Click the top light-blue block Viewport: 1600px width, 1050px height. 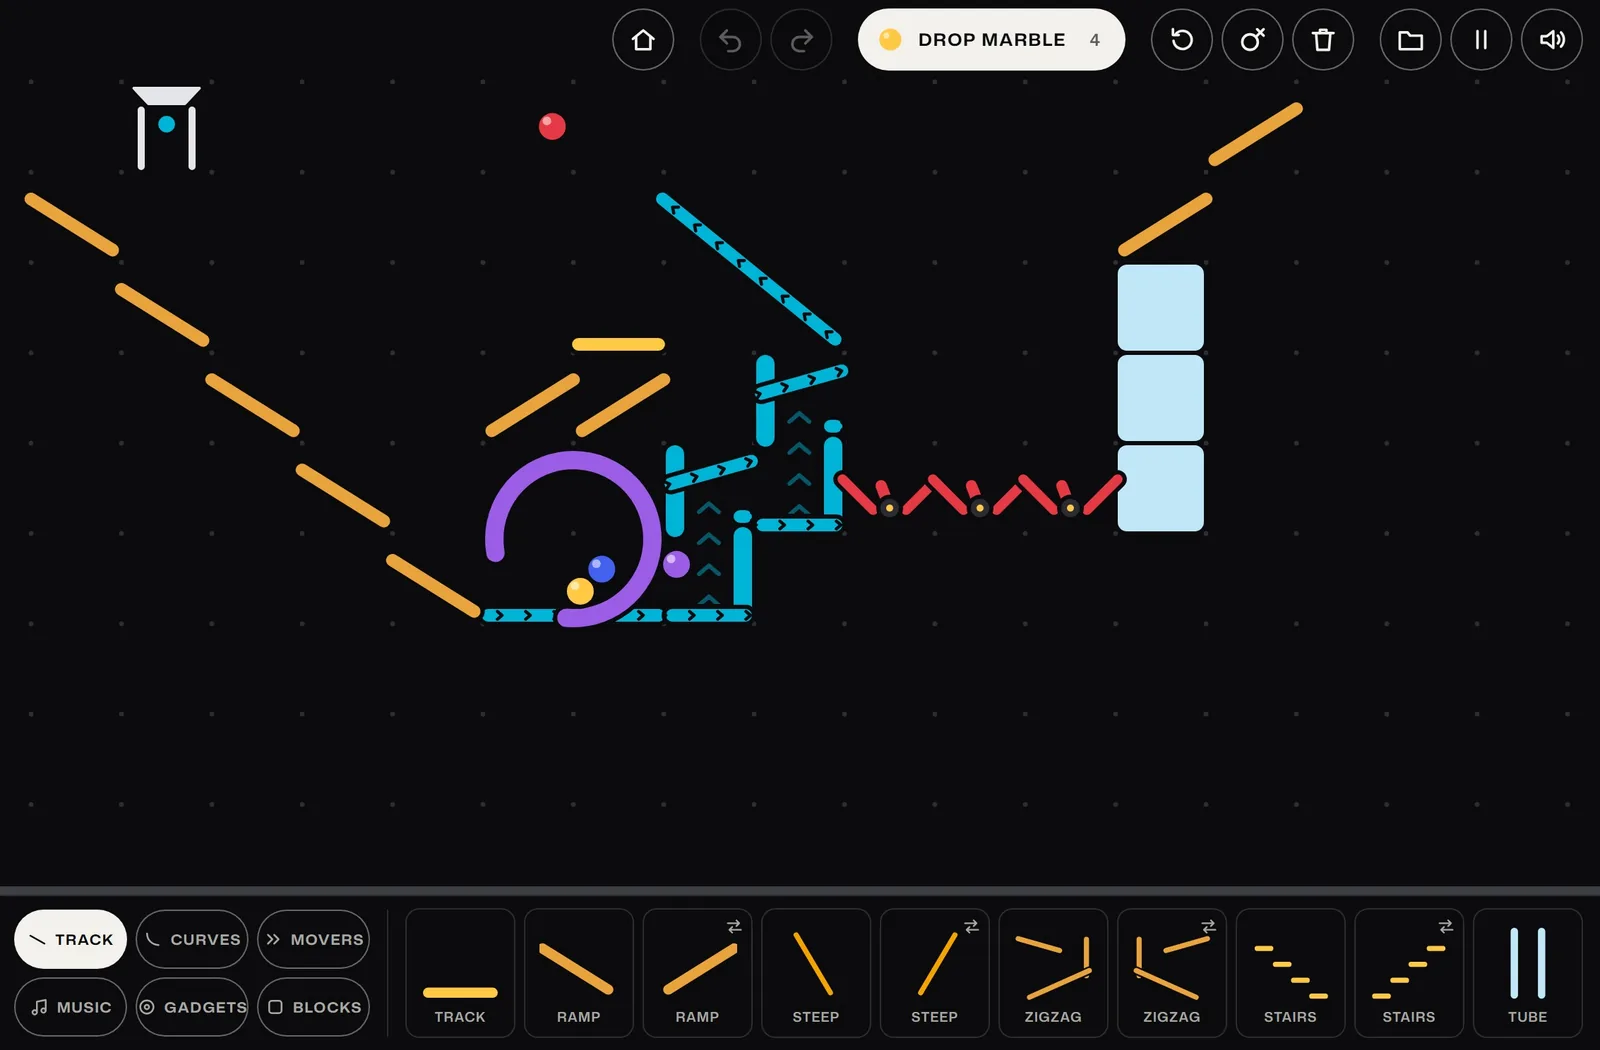pyautogui.click(x=1160, y=307)
